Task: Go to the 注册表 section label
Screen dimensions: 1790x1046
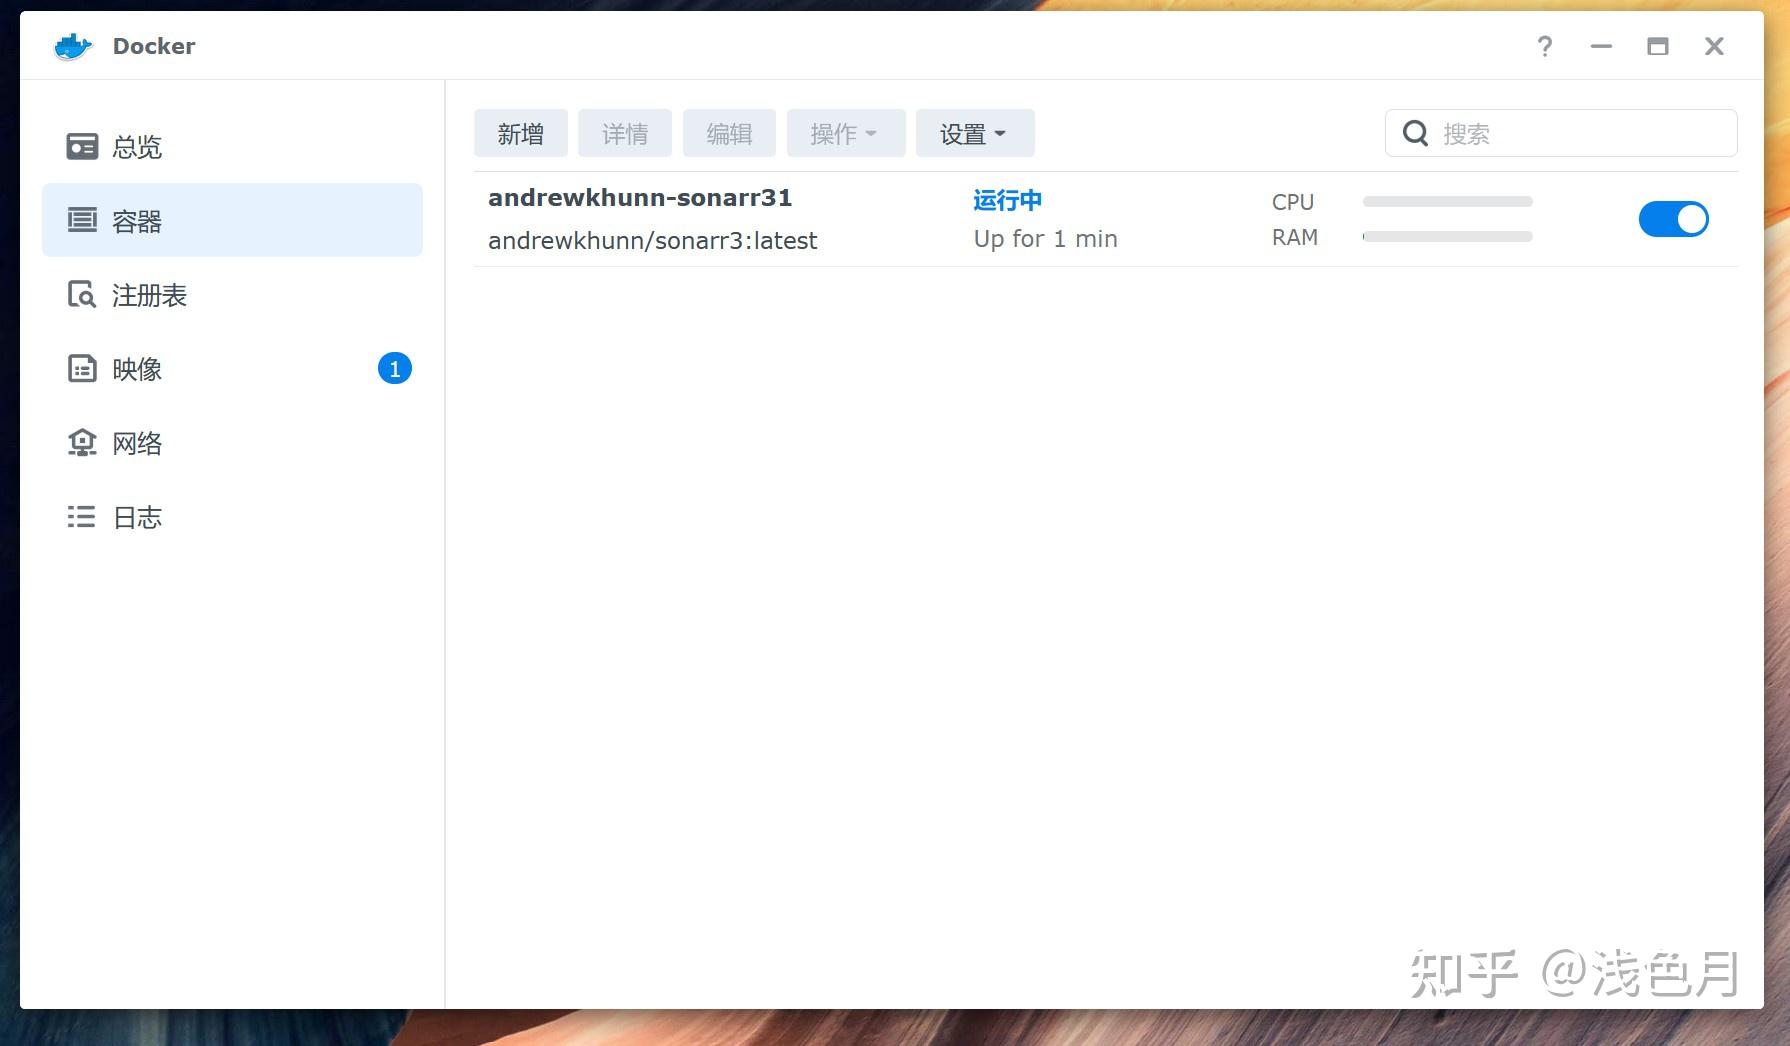Action: tap(149, 295)
